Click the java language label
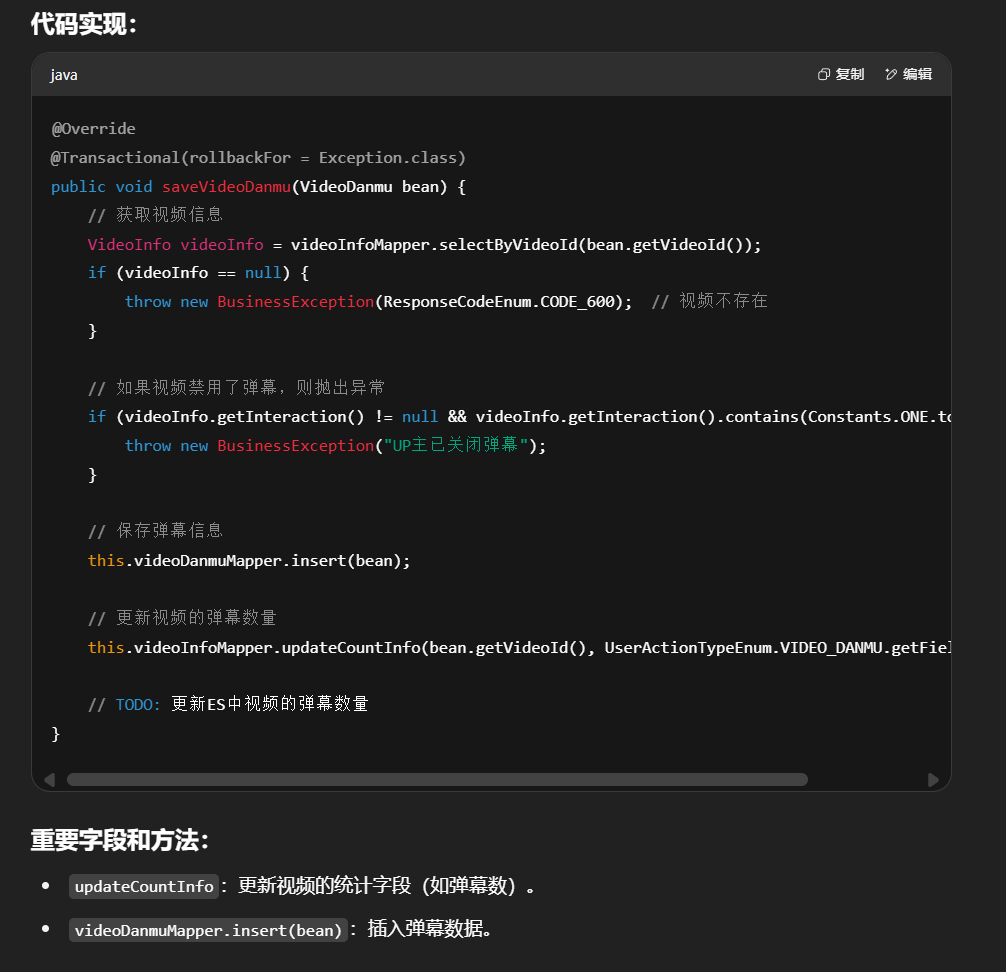The width and height of the screenshot is (1006, 972). pyautogui.click(x=64, y=75)
